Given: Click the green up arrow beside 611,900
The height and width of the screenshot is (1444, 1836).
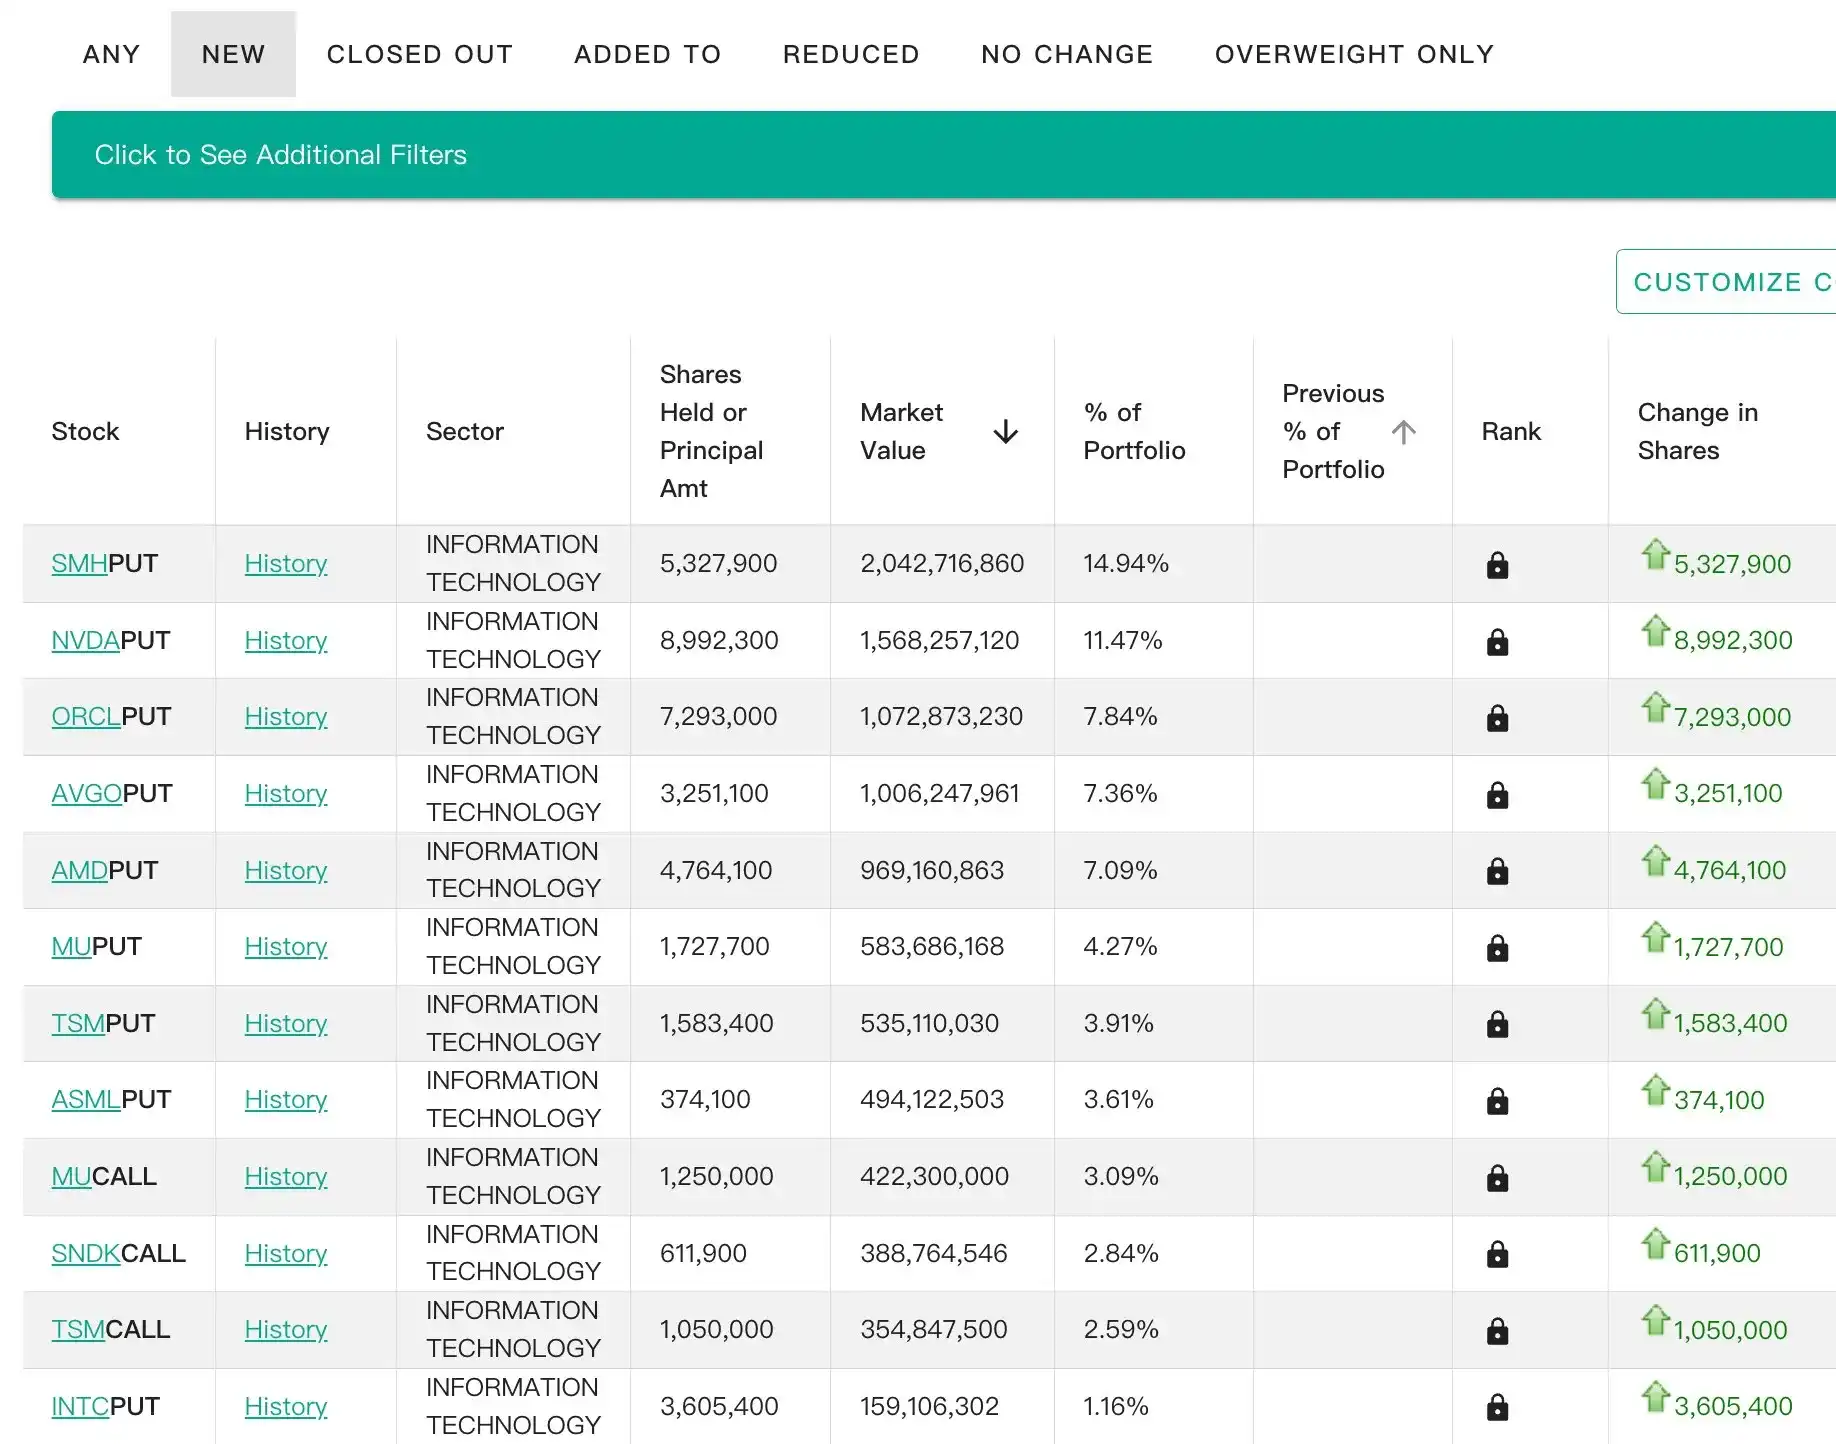Looking at the screenshot, I should 1656,1243.
